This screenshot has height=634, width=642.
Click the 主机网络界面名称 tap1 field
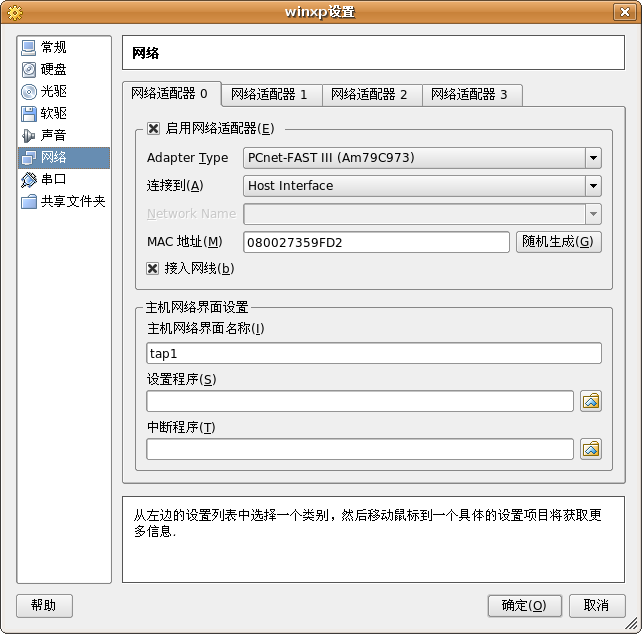(374, 353)
